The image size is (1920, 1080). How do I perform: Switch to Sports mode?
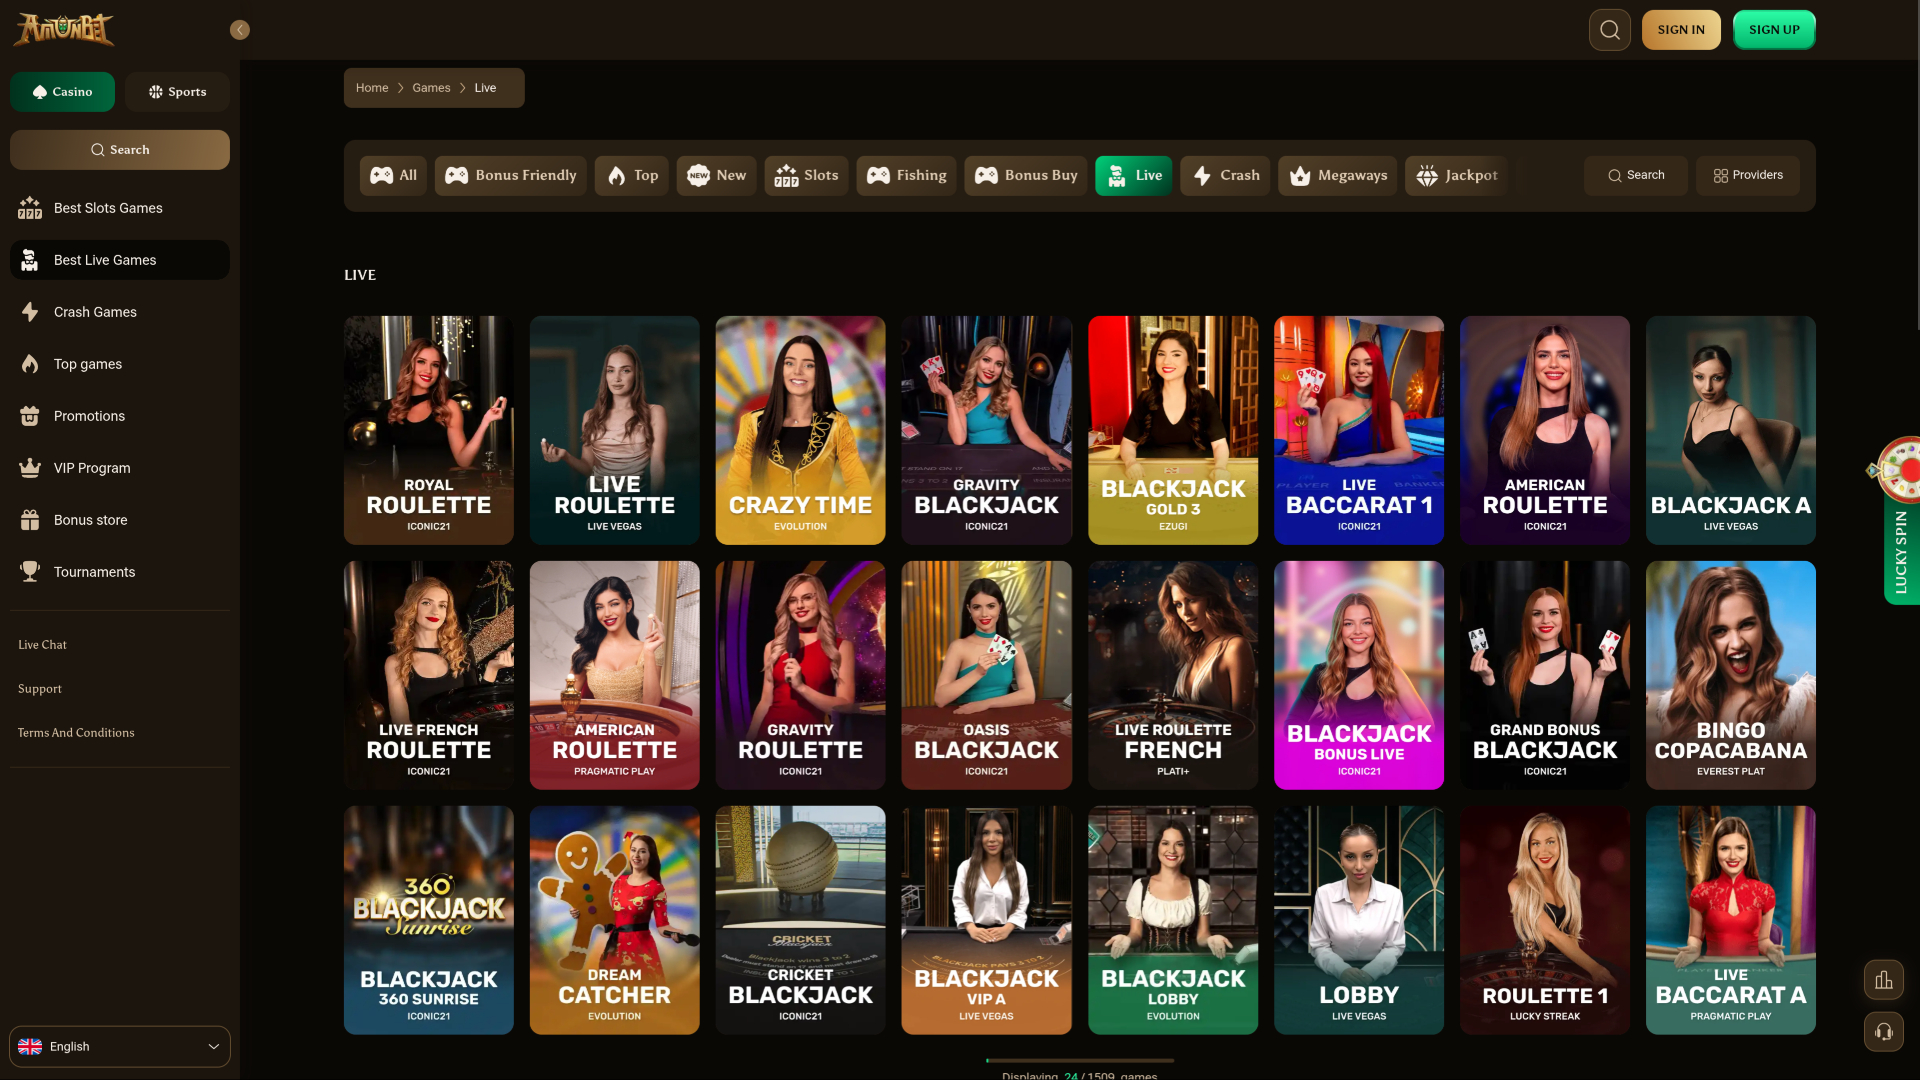[177, 92]
